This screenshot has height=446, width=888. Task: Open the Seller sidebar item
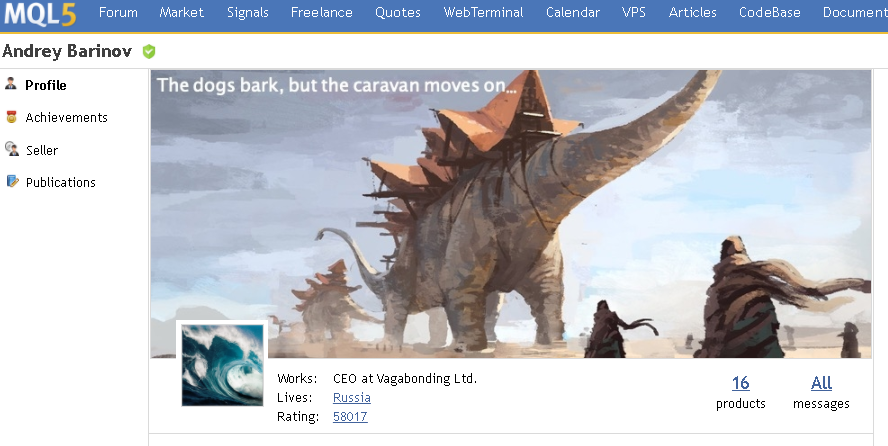(42, 150)
